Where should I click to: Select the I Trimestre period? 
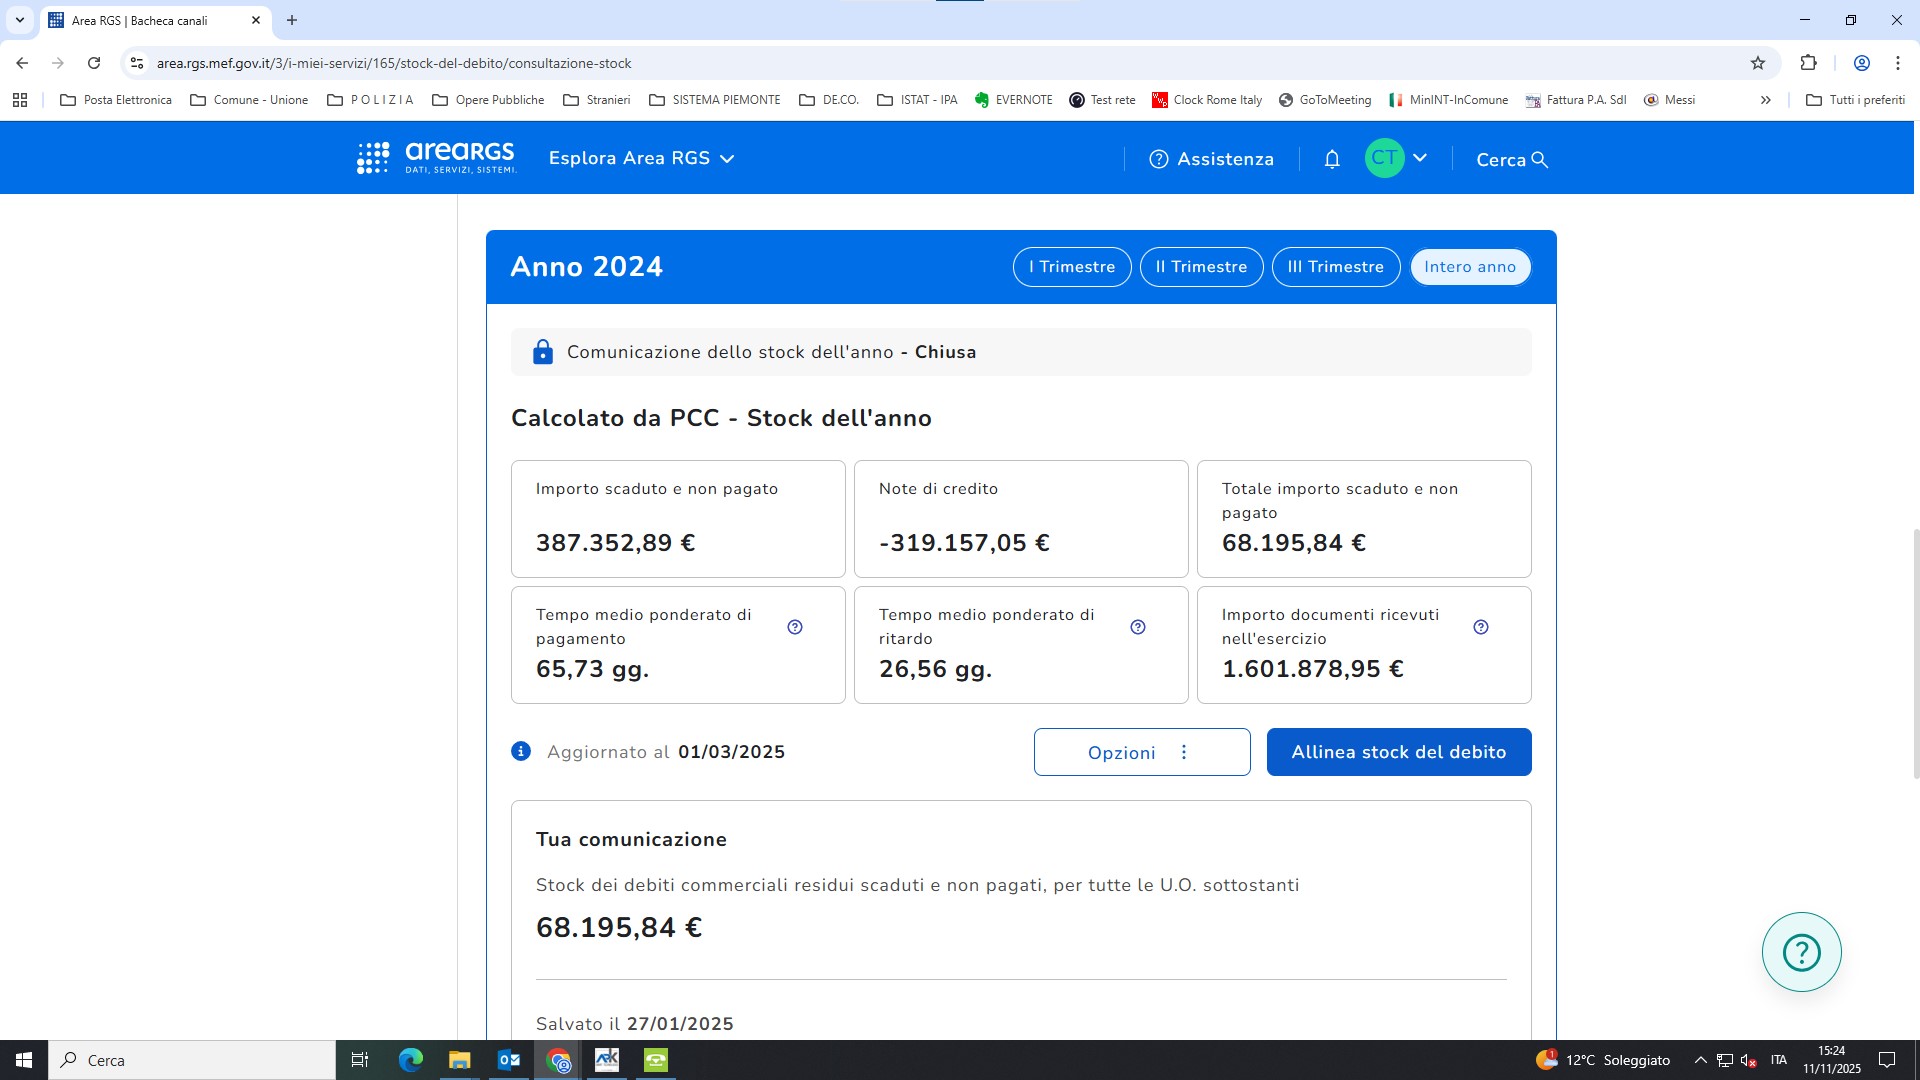[1072, 267]
